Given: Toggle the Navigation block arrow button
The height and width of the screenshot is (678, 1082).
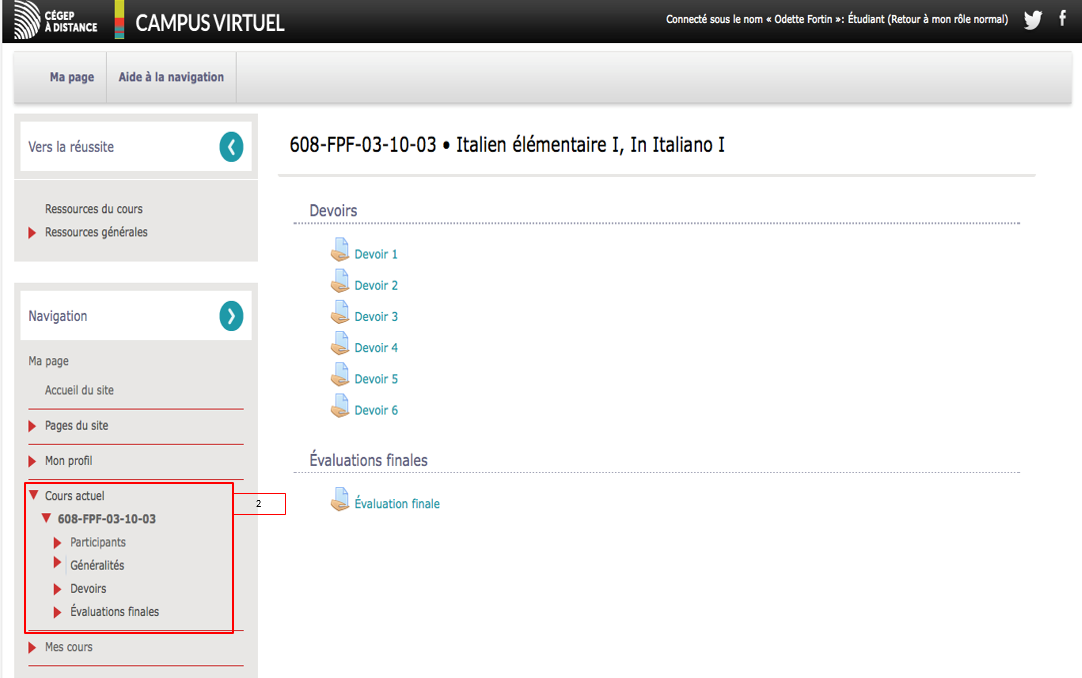Looking at the screenshot, I should [231, 316].
